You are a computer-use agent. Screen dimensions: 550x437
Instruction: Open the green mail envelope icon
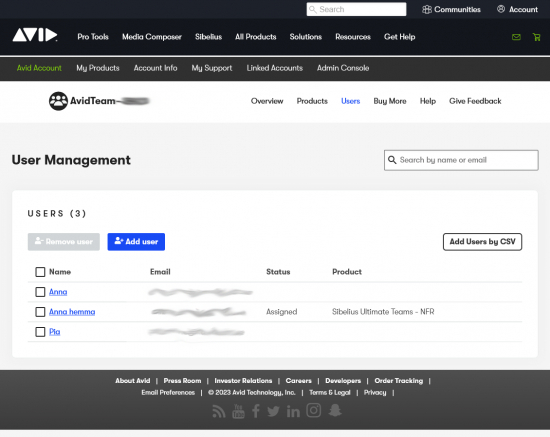coord(516,37)
